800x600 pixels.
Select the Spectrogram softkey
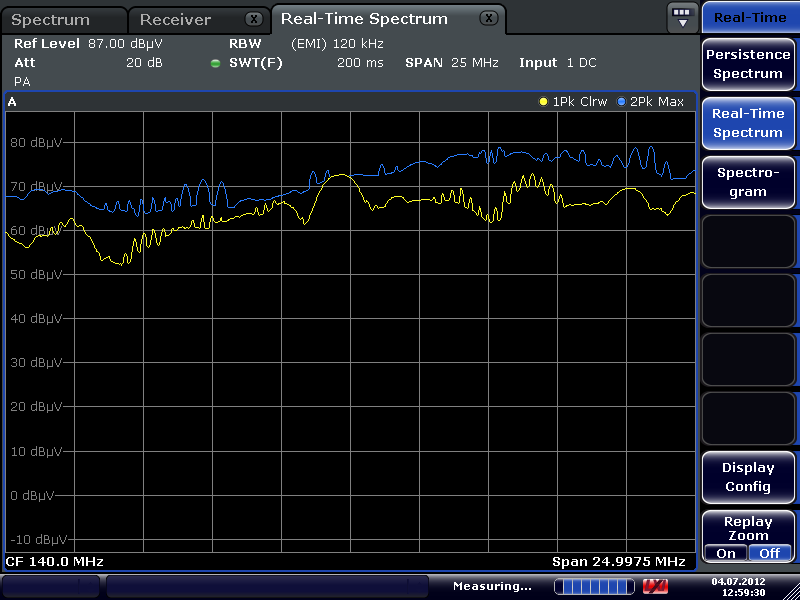748,182
